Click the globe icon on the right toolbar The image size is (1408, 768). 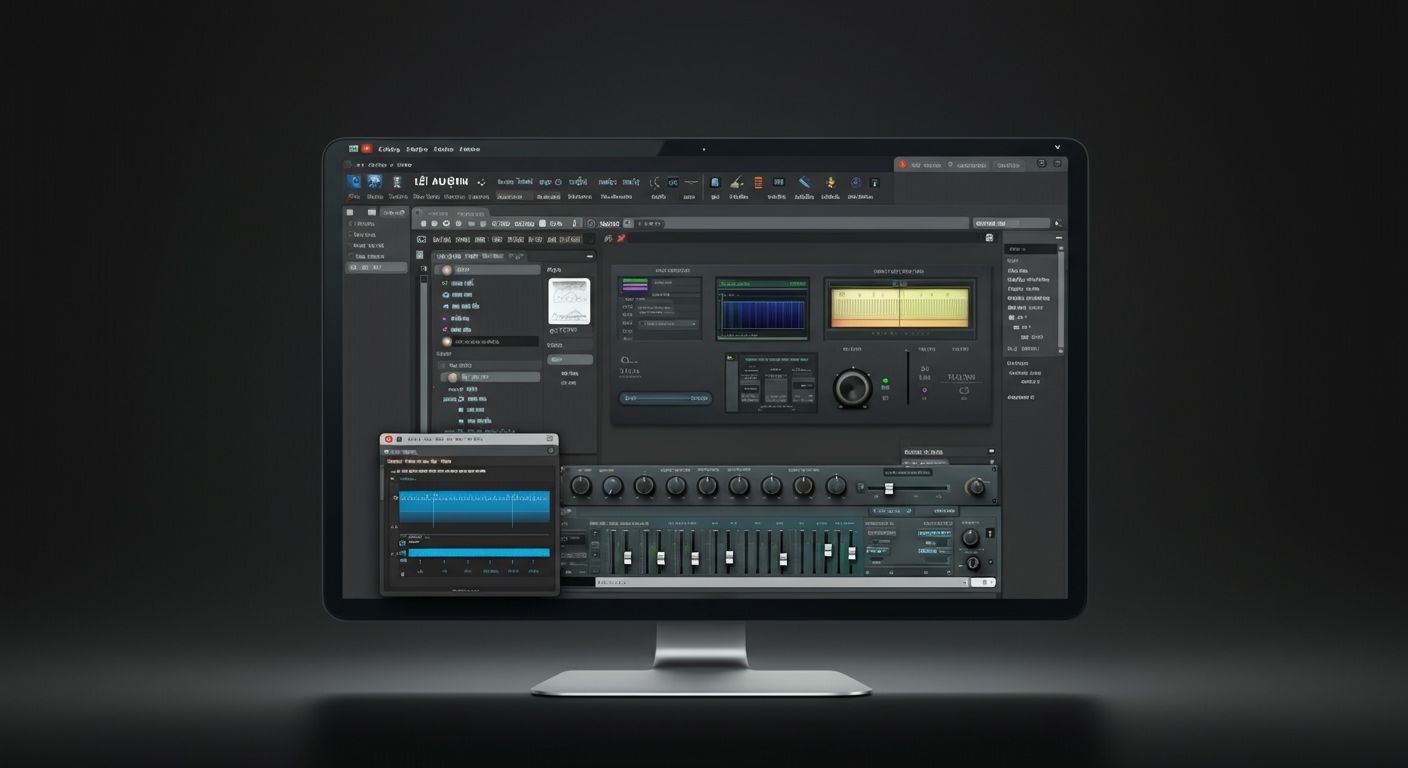(x=854, y=183)
